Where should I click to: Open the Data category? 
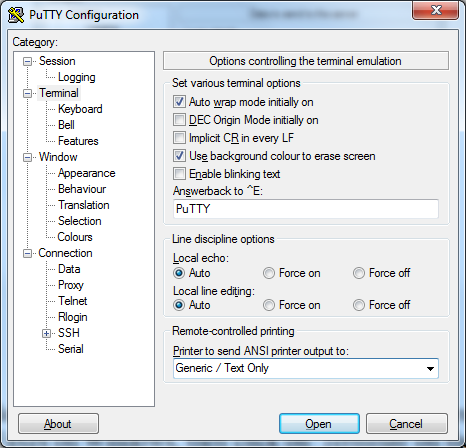pyautogui.click(x=69, y=269)
